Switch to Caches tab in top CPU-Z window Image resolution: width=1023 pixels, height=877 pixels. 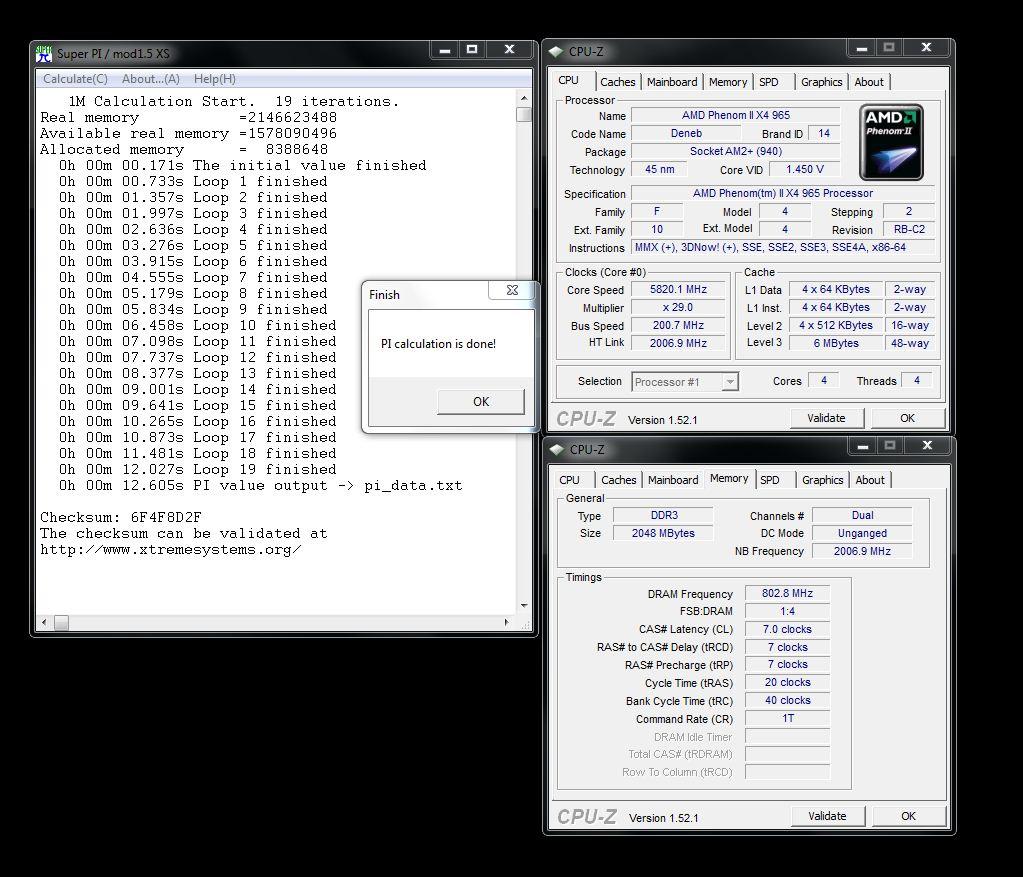click(x=617, y=82)
